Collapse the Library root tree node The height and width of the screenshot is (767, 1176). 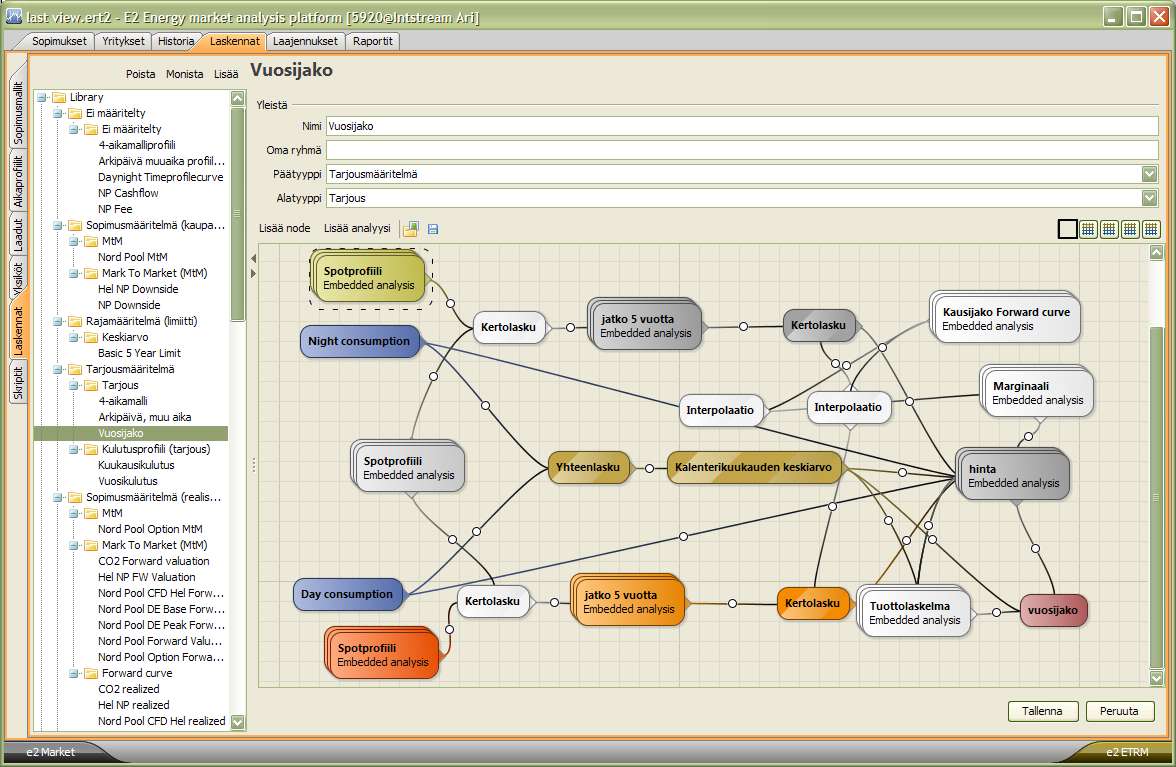(43, 97)
